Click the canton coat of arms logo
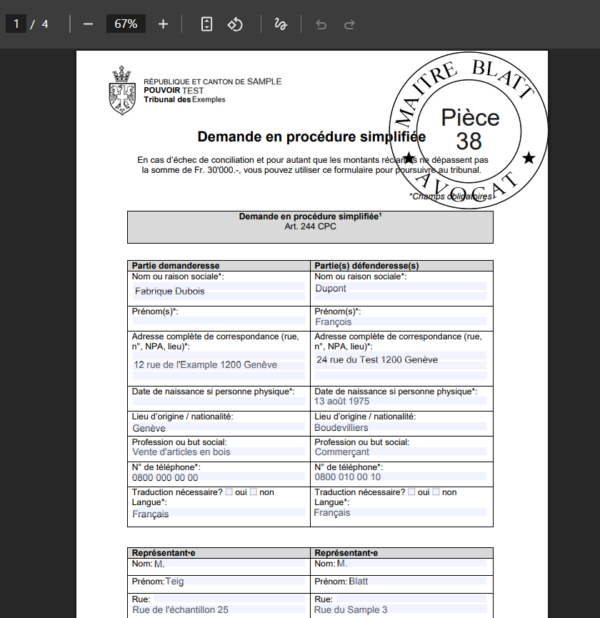The image size is (600, 618). click(122, 90)
